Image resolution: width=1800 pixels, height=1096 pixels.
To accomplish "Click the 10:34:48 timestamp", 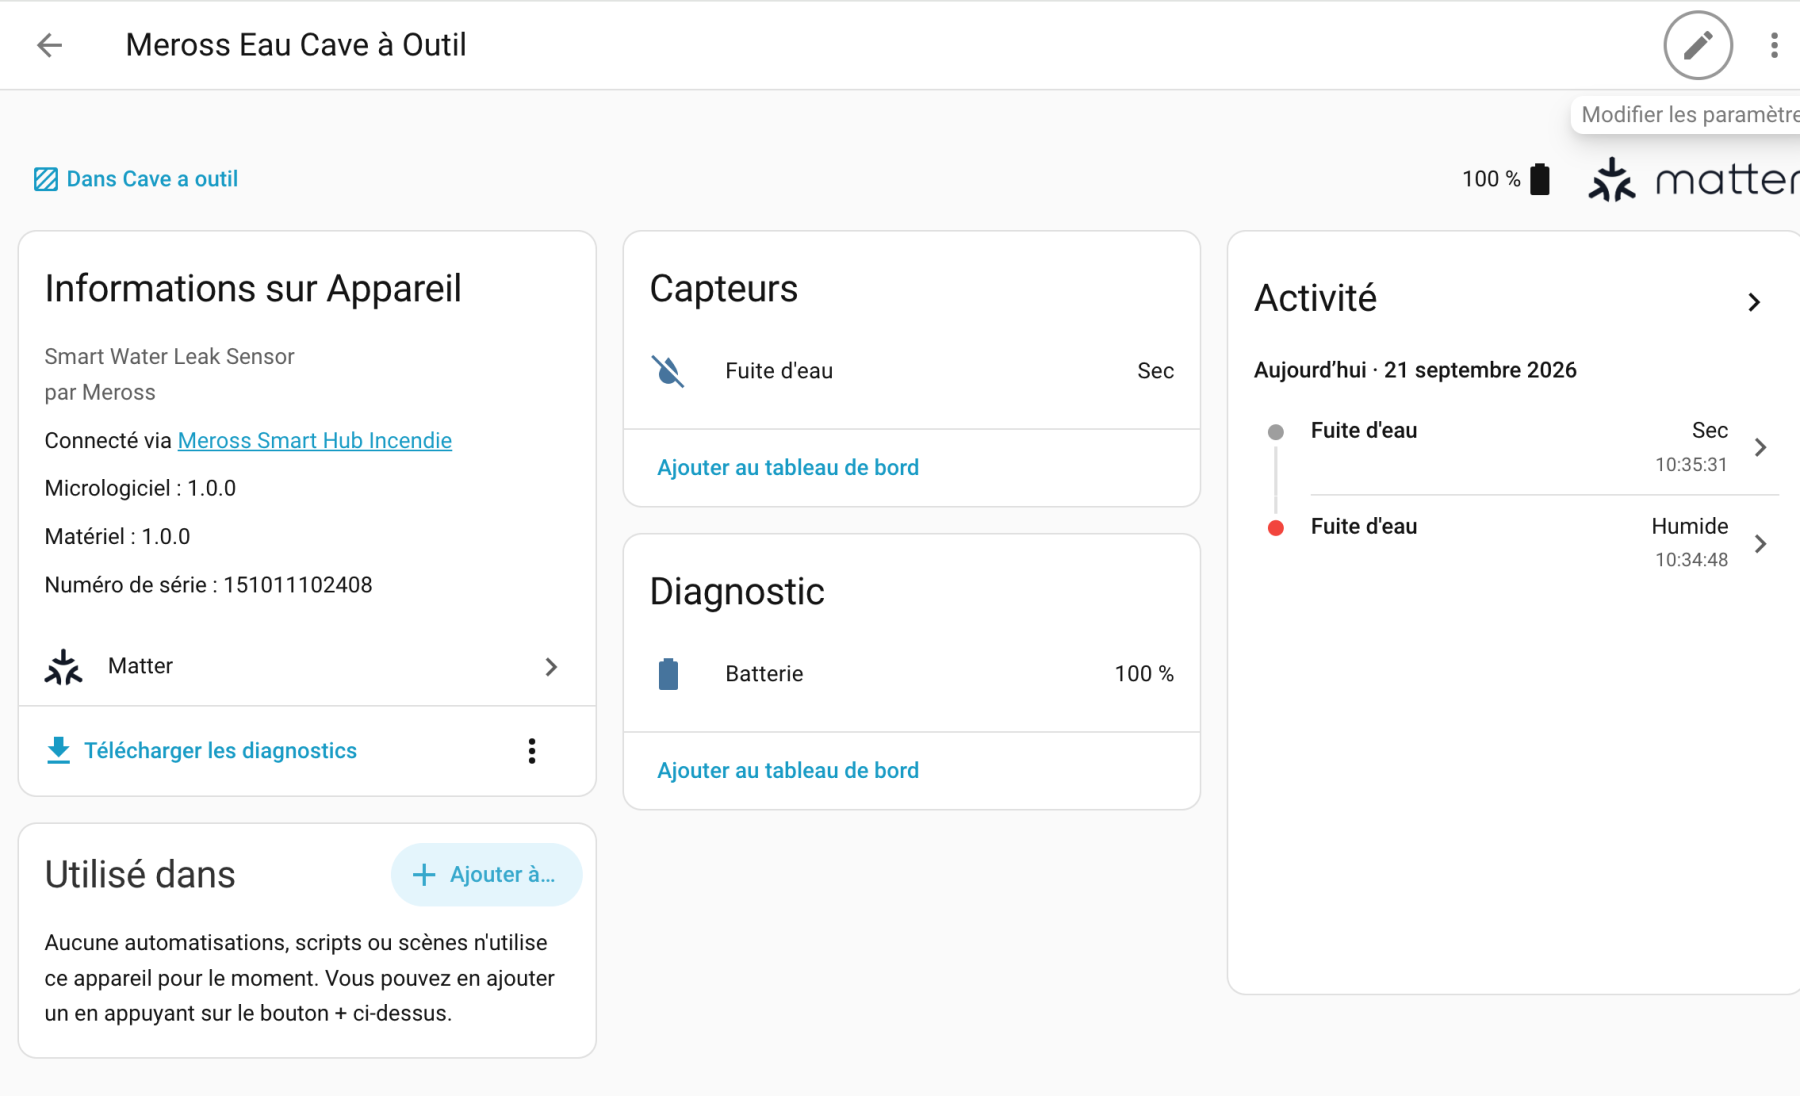I will coord(1691,560).
